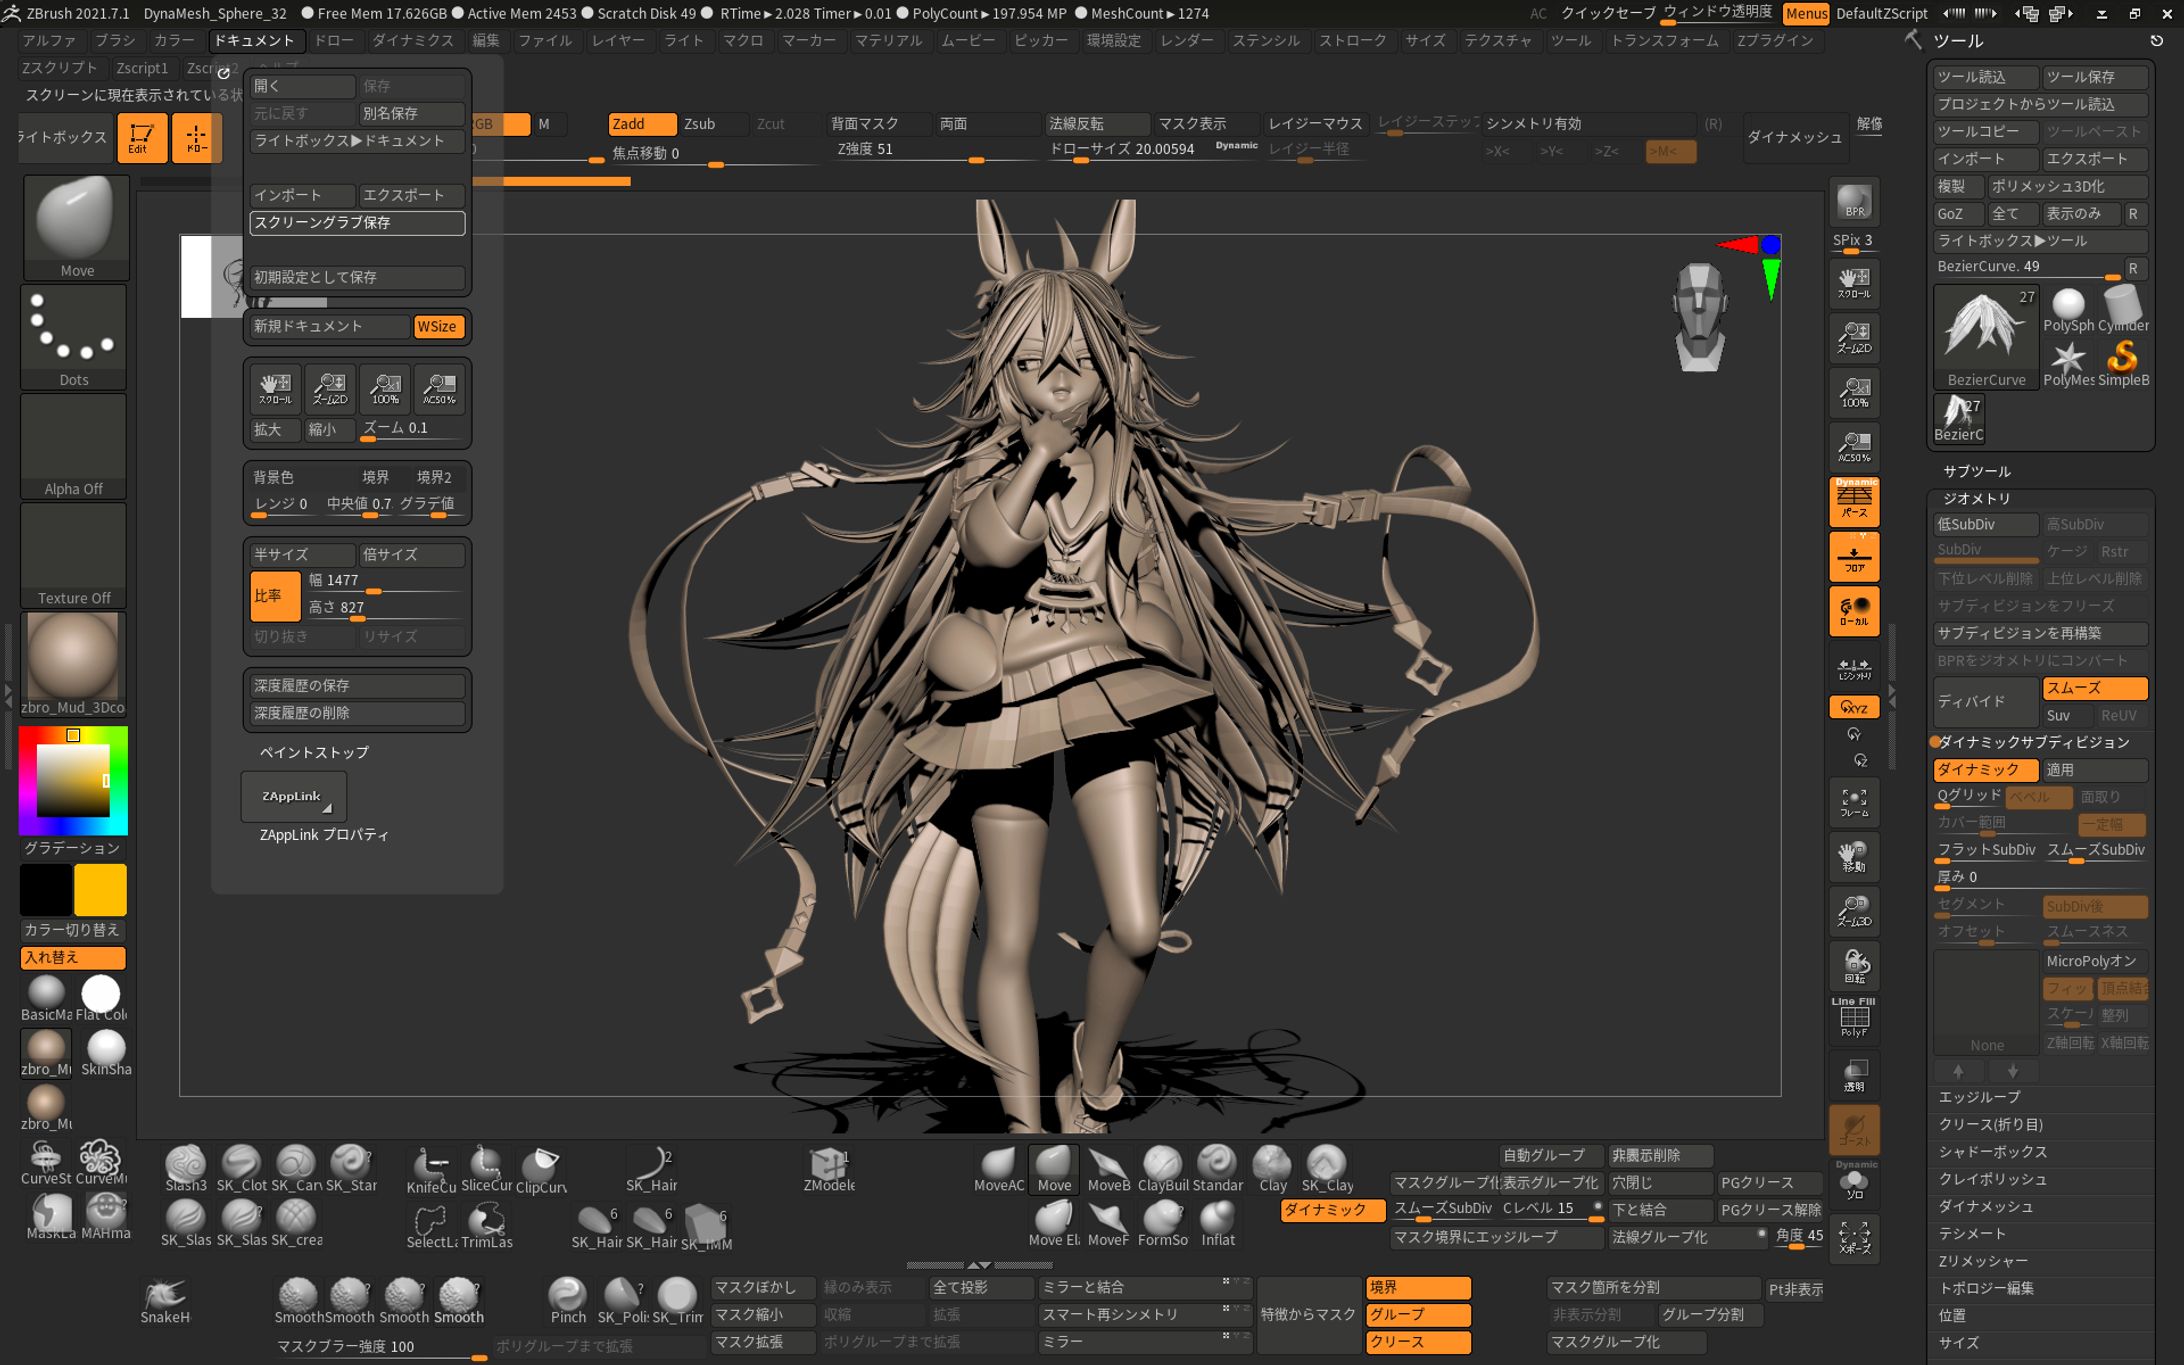Select the ZModeler brush
Viewport: 2184px width, 1365px height.
(x=829, y=1170)
